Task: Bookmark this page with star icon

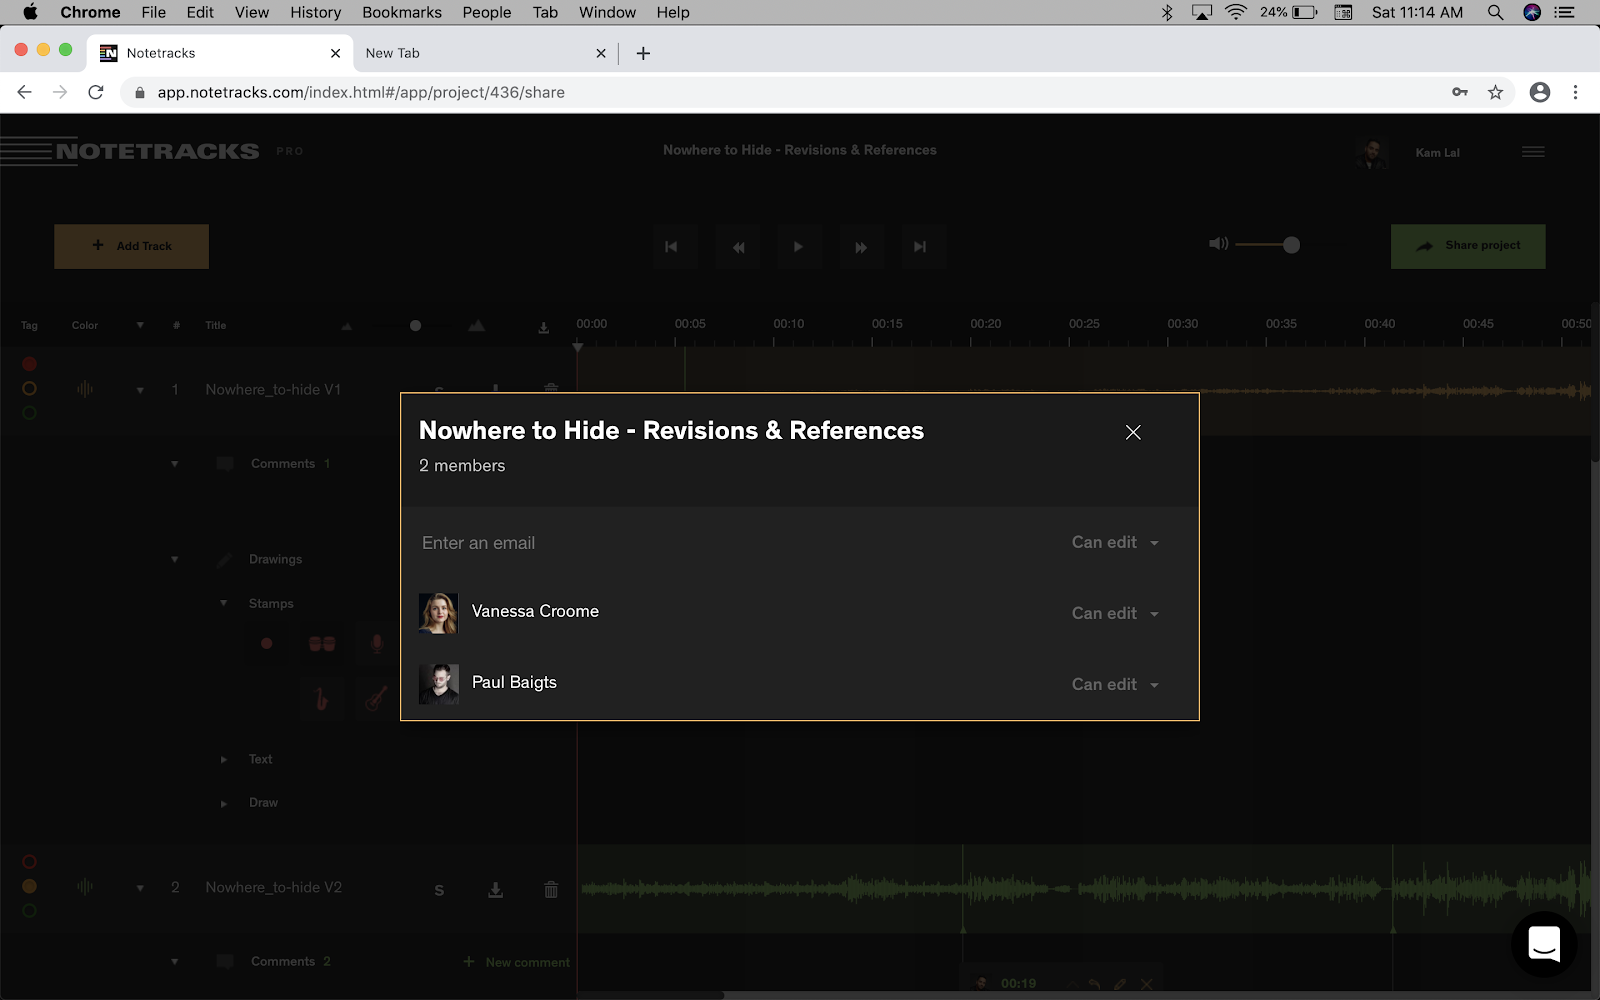Action: point(1495,92)
